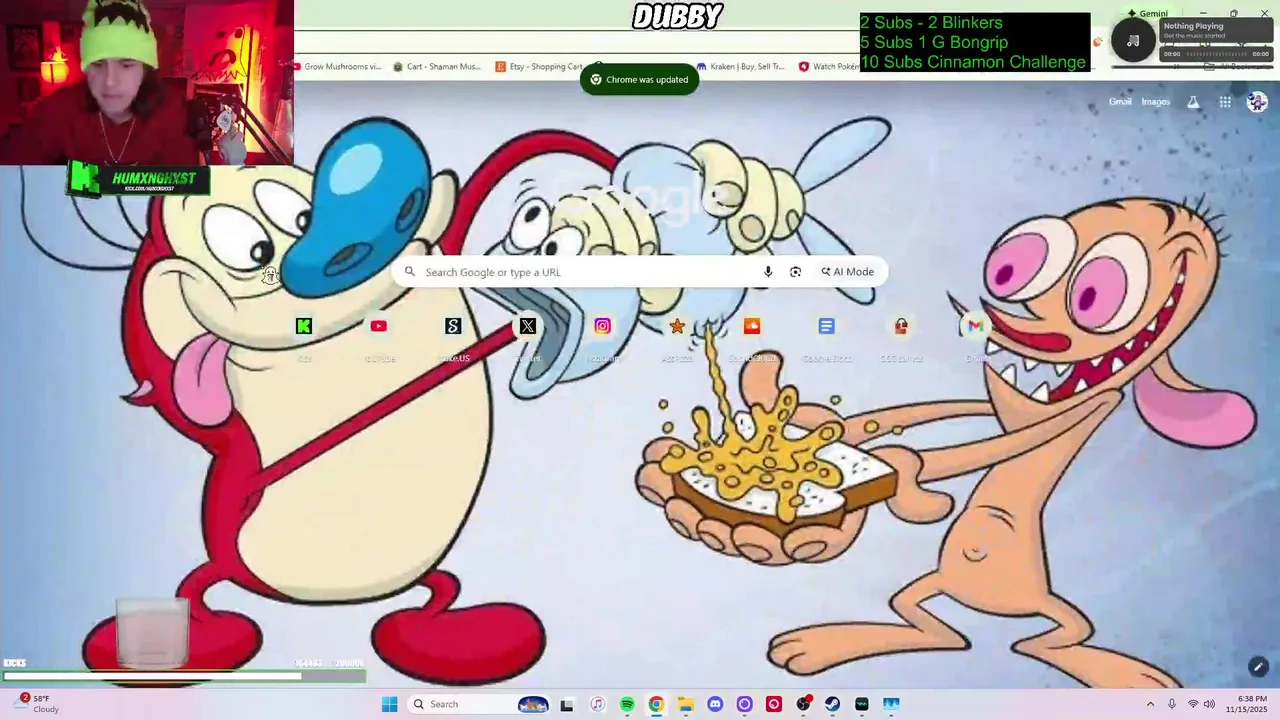The width and height of the screenshot is (1280, 720).
Task: Customize Chrome with the pencil button
Action: 1258,667
